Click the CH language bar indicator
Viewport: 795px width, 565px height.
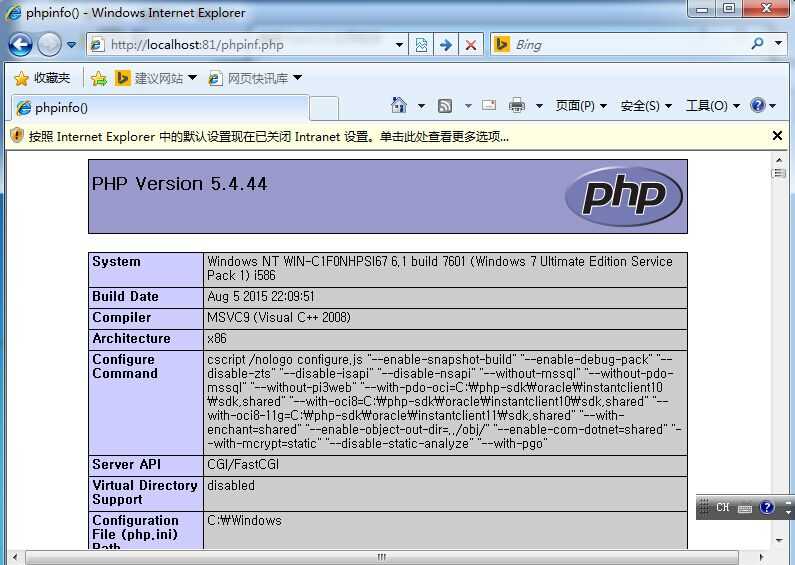pyautogui.click(x=722, y=507)
